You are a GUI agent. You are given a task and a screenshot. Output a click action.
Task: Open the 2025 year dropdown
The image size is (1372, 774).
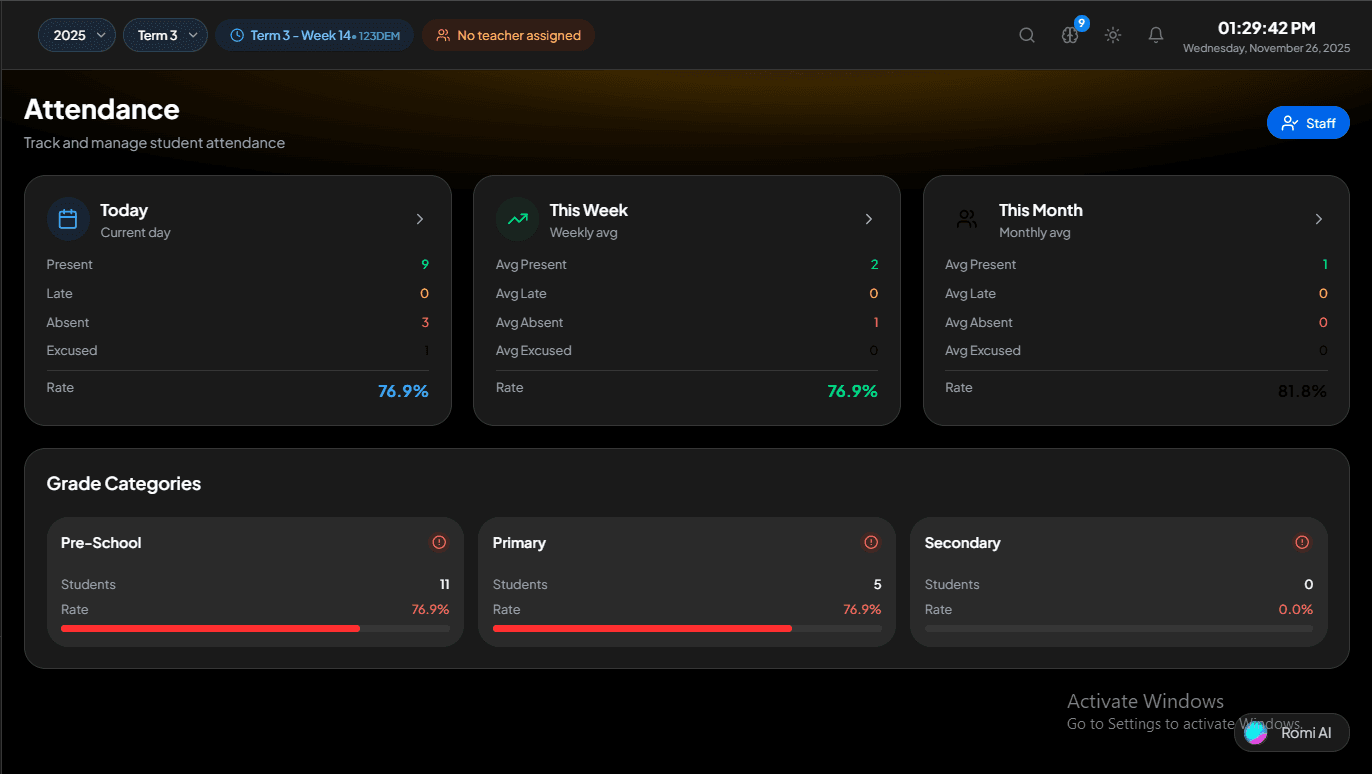(x=76, y=34)
